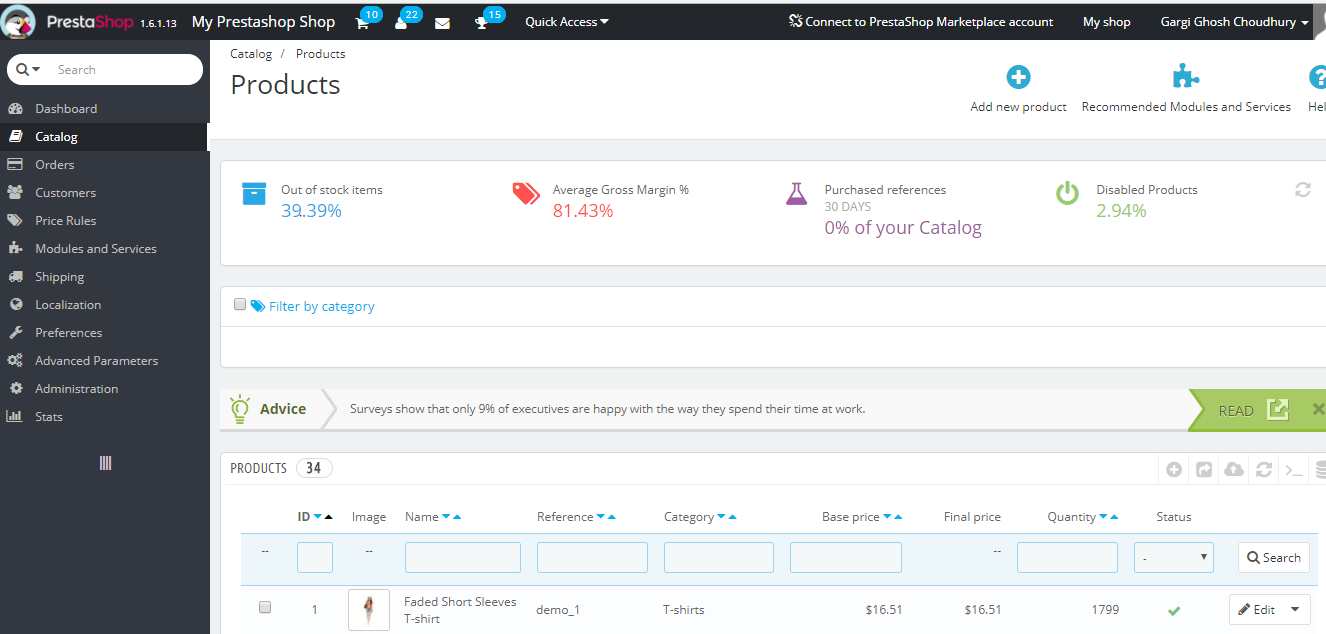This screenshot has height=634, width=1326.
Task: Open the customers notification icon in header
Action: [x=401, y=23]
